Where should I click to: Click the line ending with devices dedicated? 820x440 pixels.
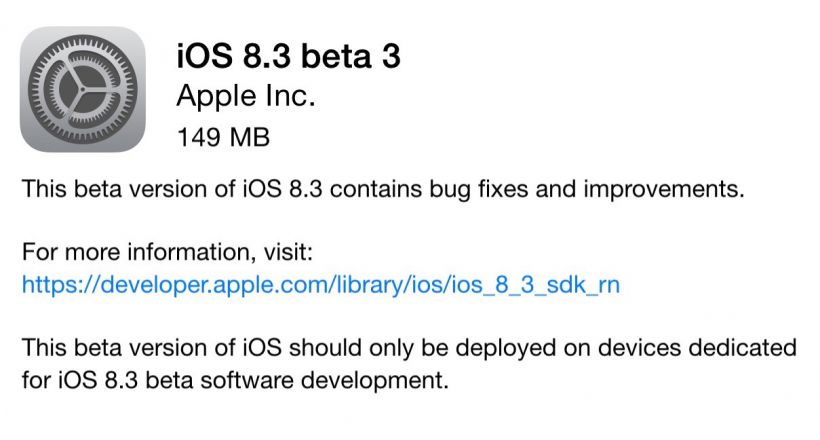(x=409, y=348)
